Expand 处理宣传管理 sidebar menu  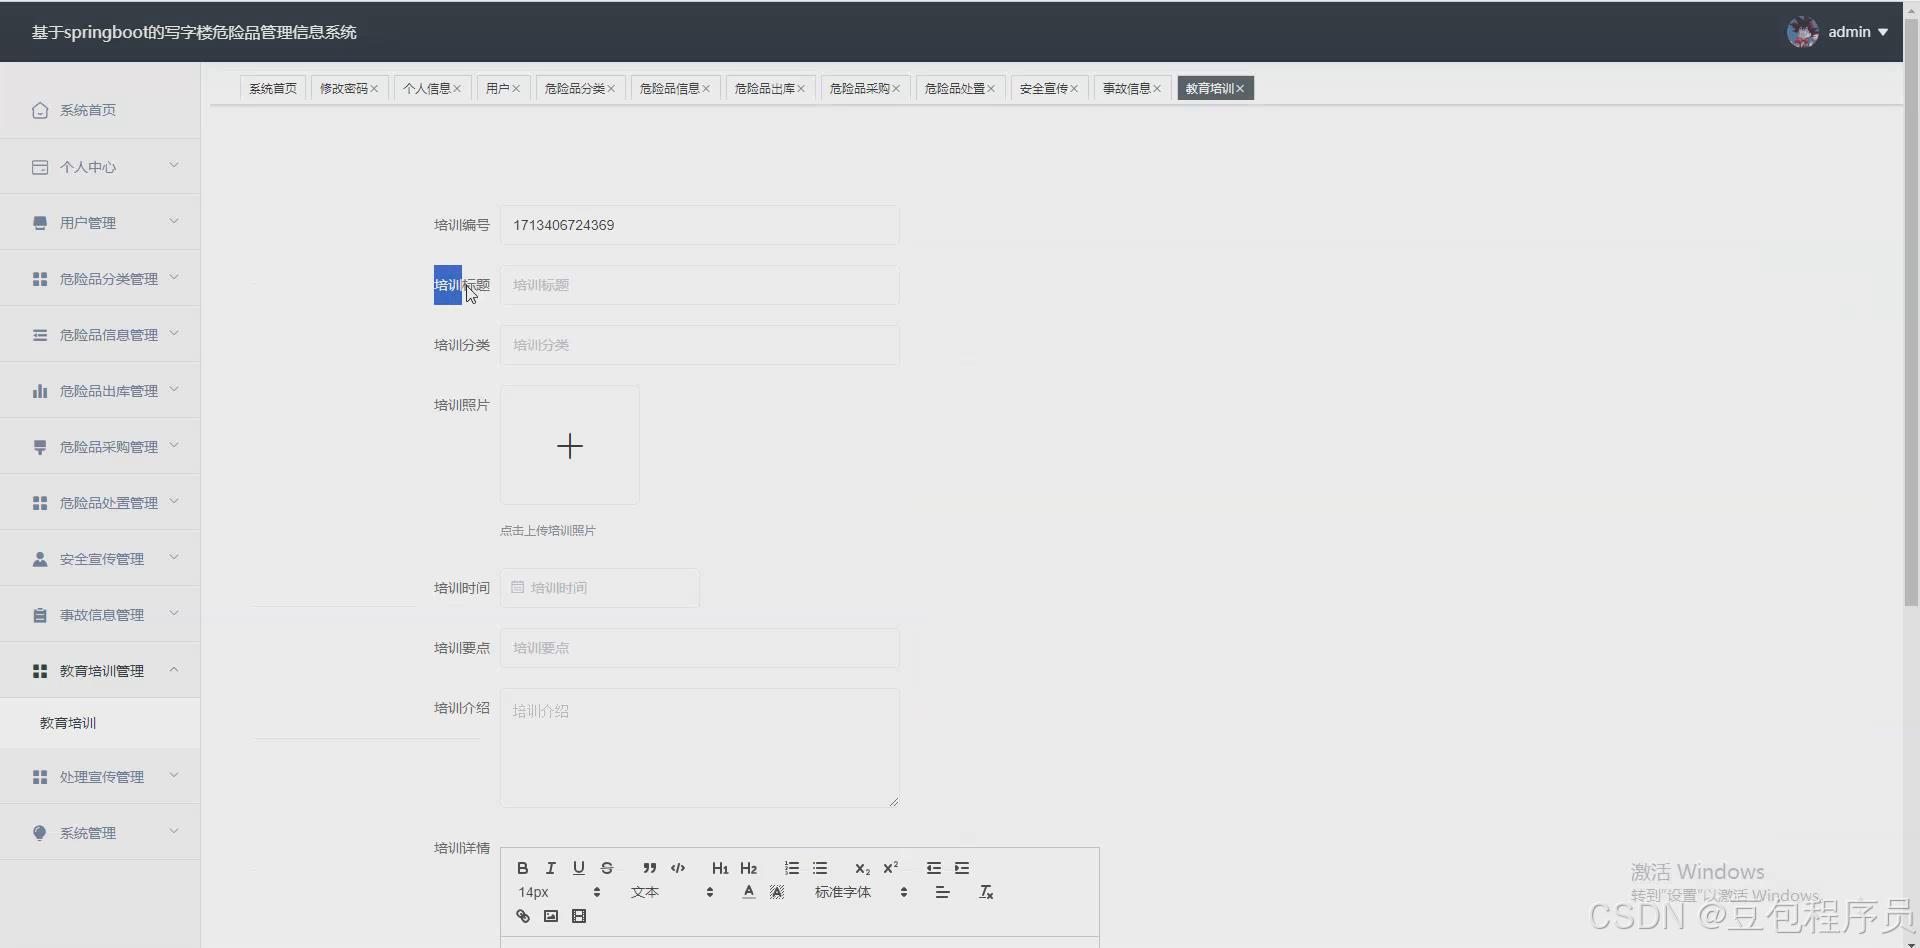[100, 776]
